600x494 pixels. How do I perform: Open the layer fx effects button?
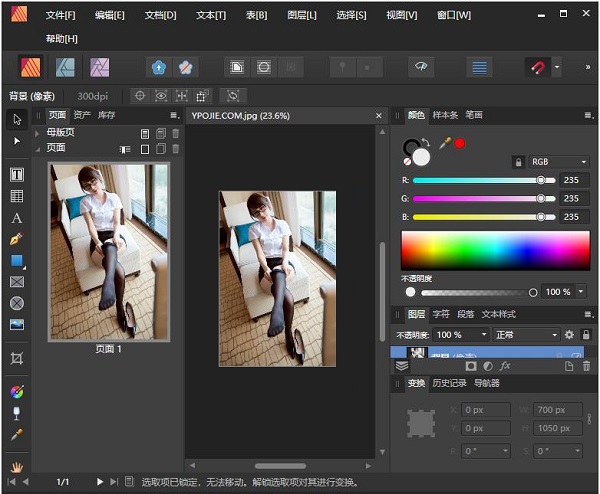[505, 366]
